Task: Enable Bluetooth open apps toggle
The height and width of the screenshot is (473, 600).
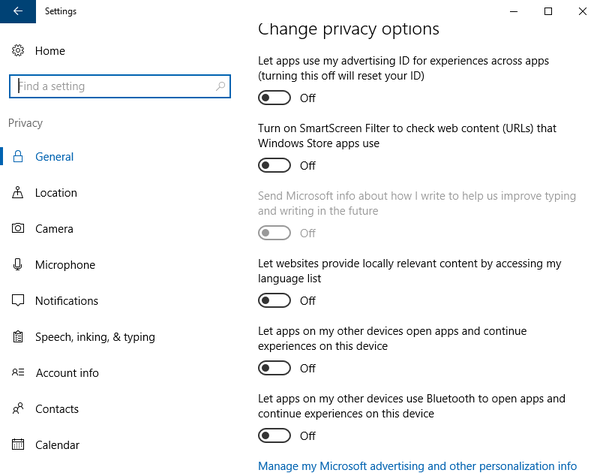Action: click(274, 435)
